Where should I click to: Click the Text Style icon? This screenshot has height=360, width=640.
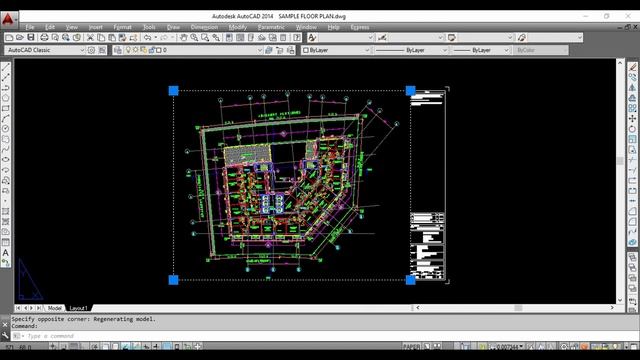click(312, 38)
